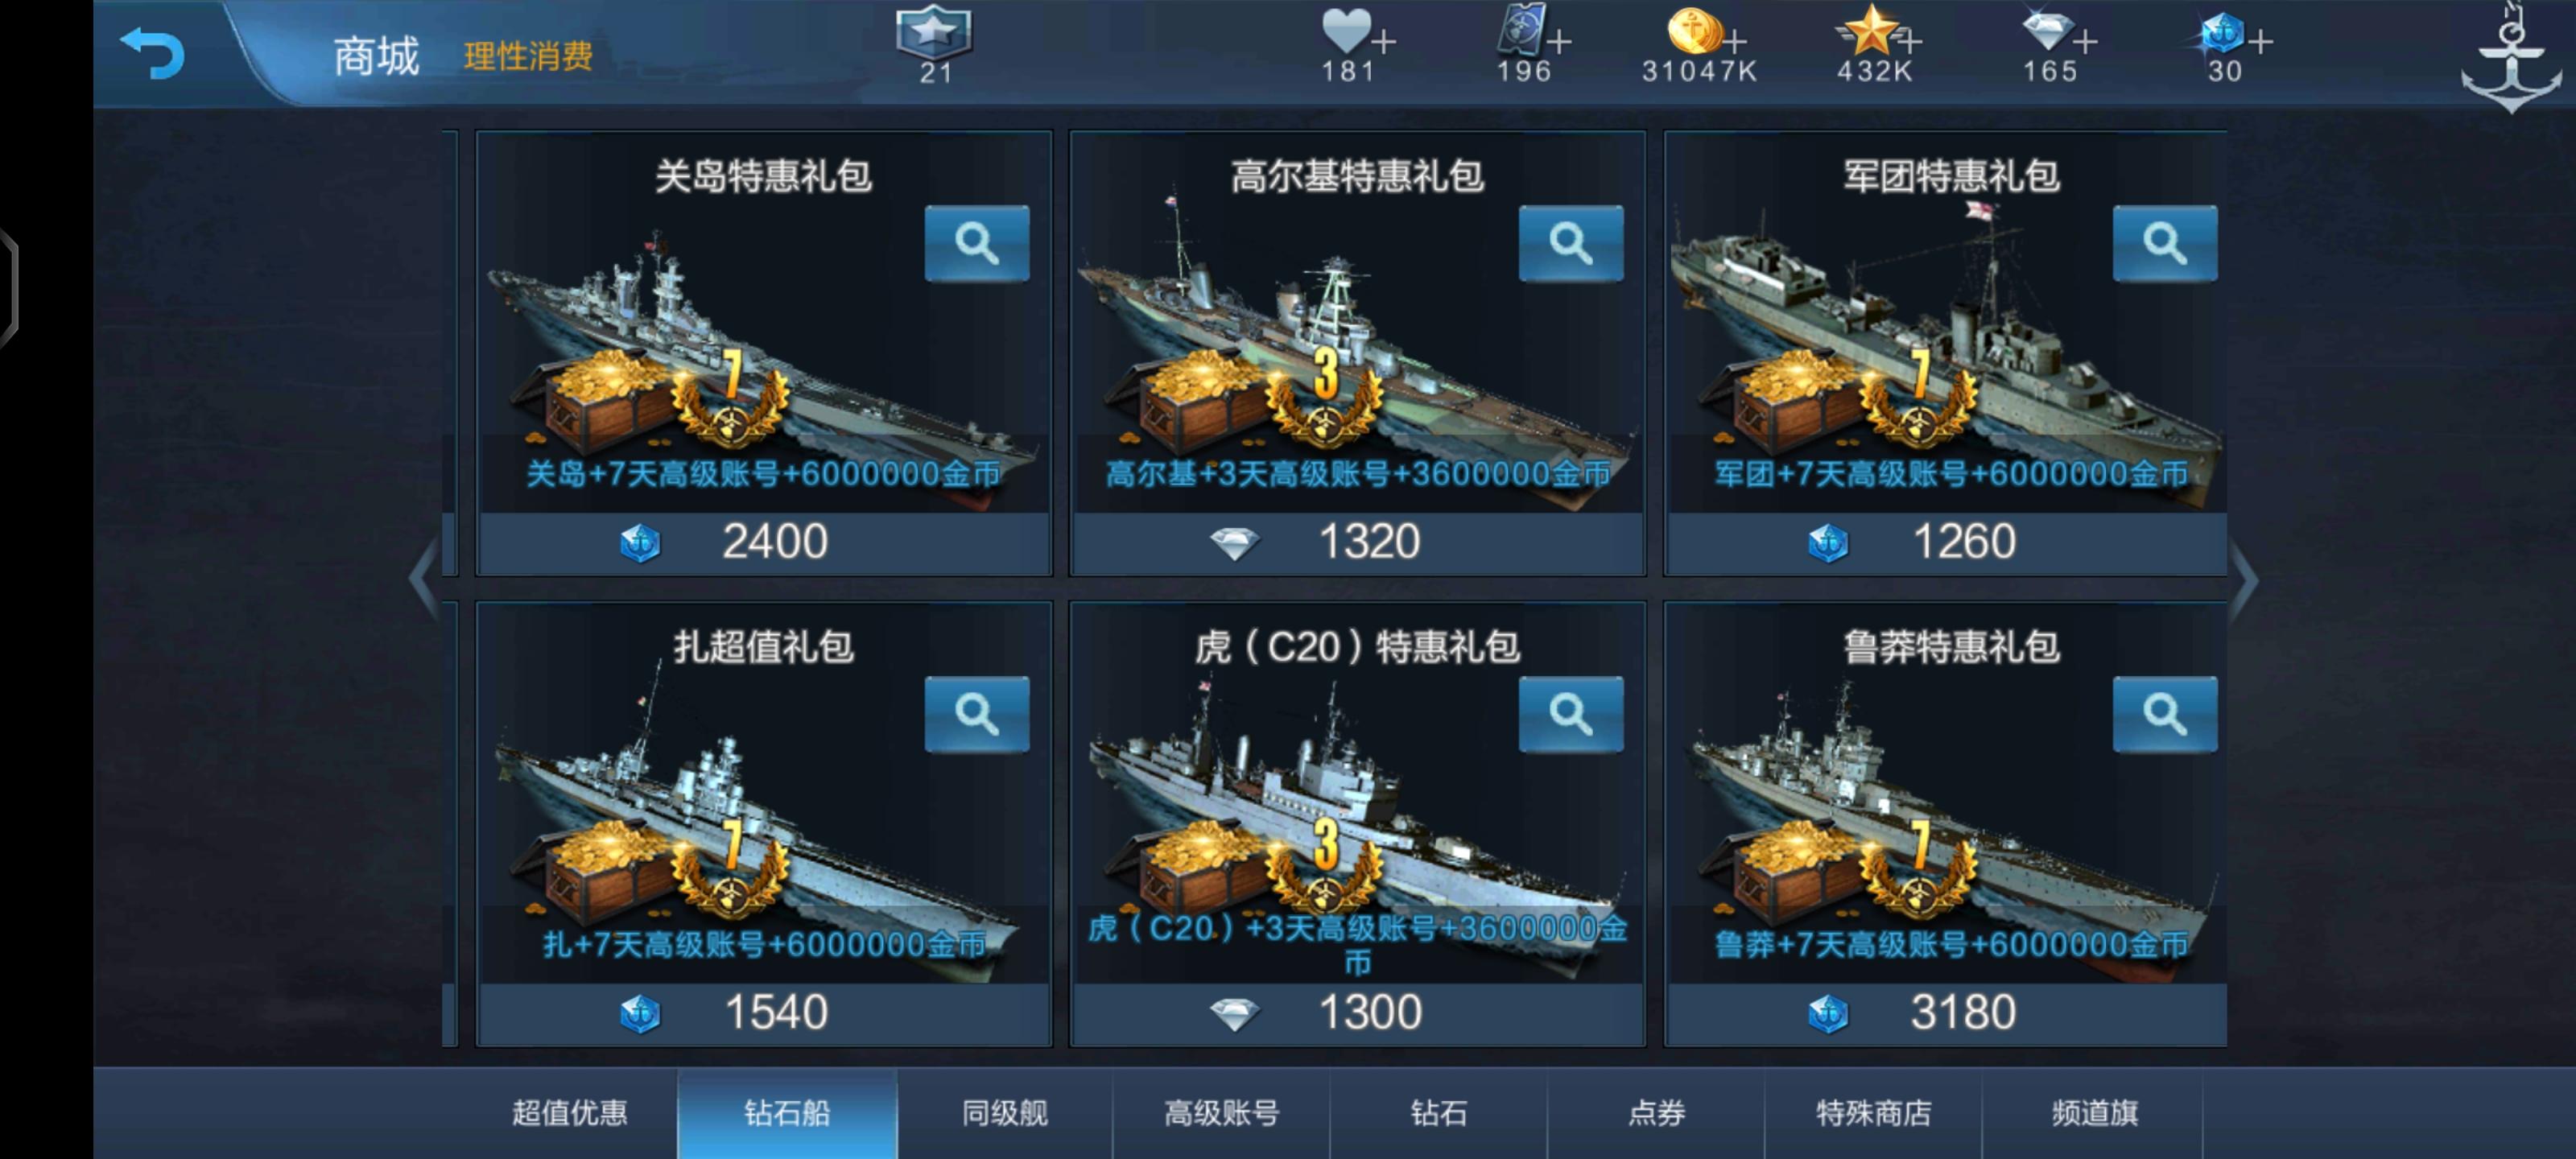Open the 特殊商店 tab
This screenshot has width=2576, height=1159.
(x=1873, y=1113)
